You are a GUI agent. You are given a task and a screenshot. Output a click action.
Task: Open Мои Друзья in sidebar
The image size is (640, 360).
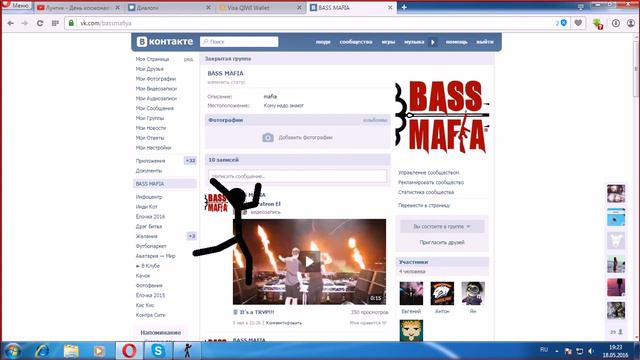tap(149, 69)
